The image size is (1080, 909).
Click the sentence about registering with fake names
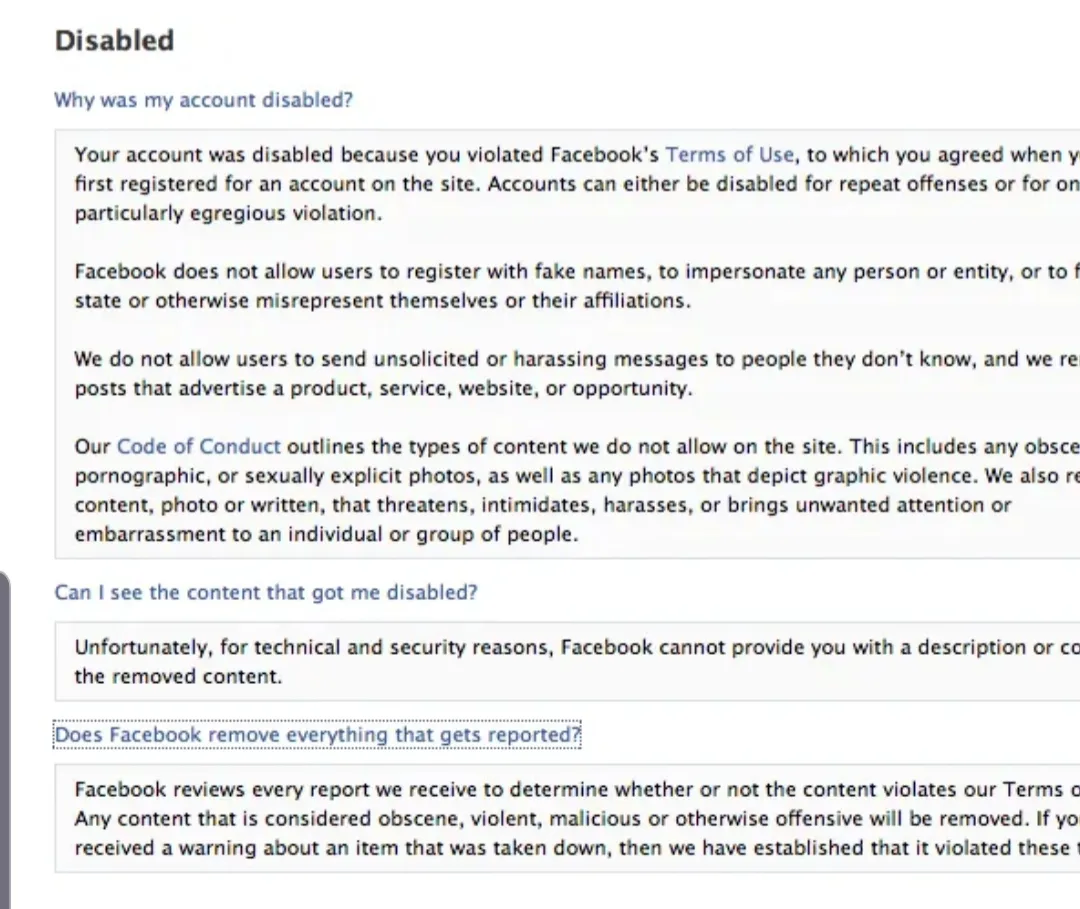pos(500,272)
